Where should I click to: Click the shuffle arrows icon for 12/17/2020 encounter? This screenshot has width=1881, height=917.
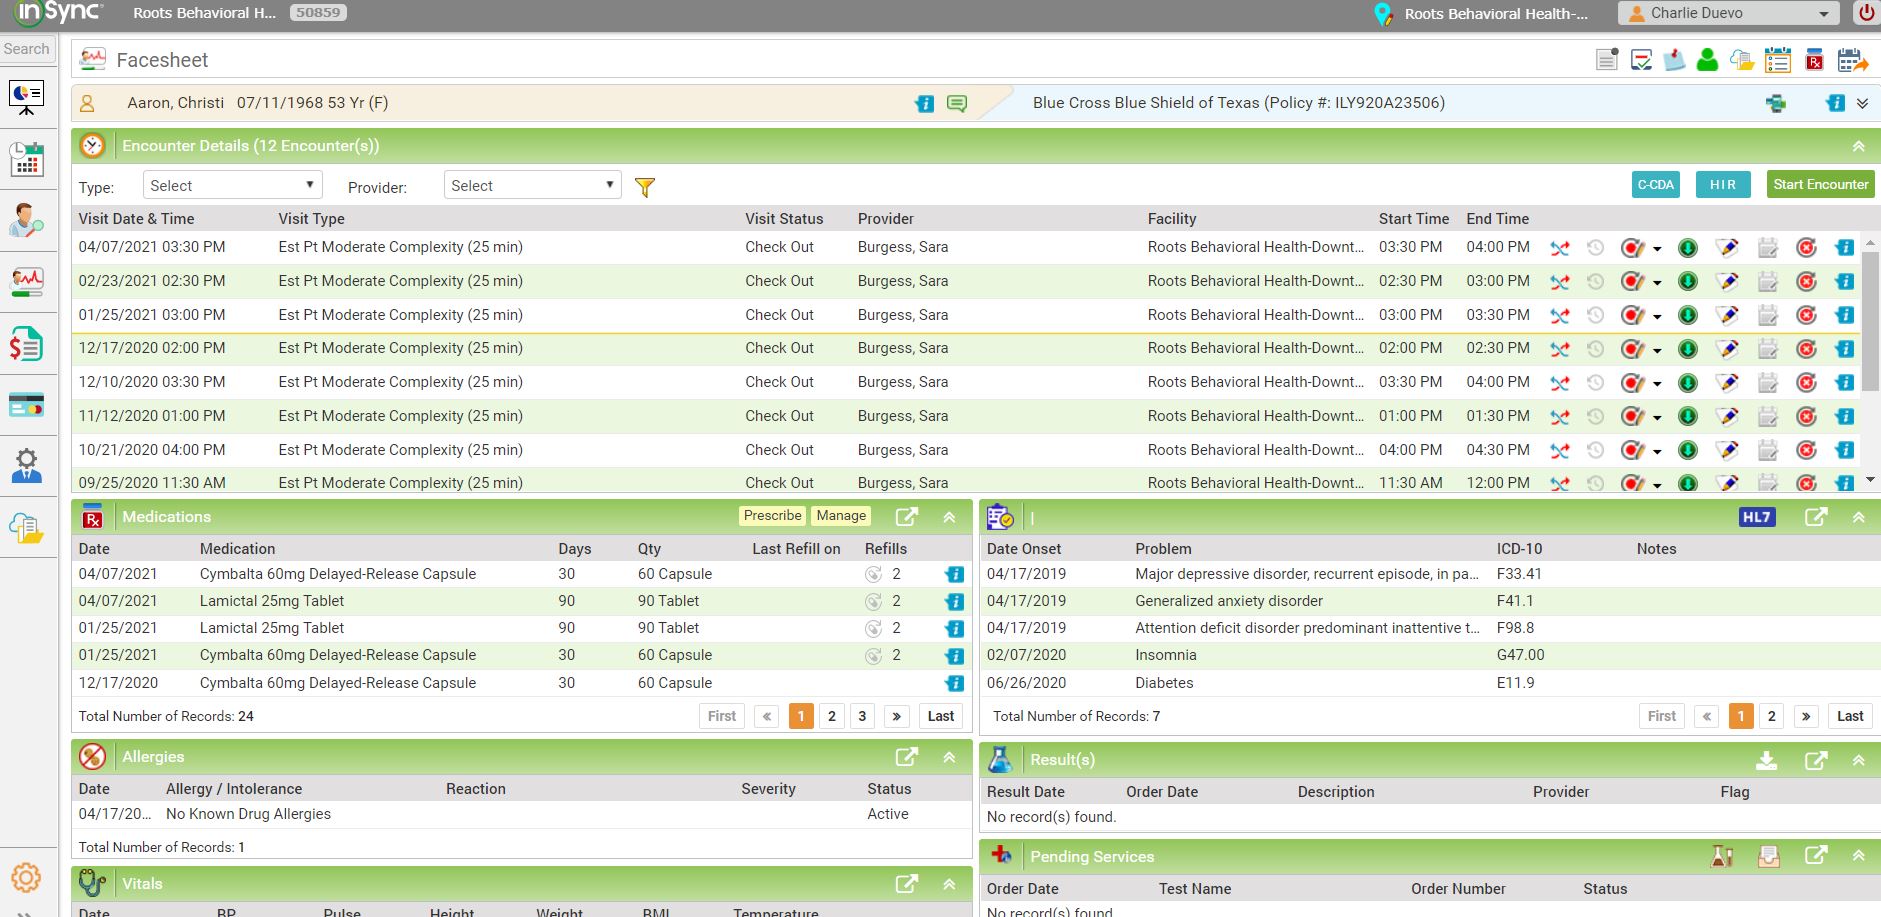click(1560, 350)
